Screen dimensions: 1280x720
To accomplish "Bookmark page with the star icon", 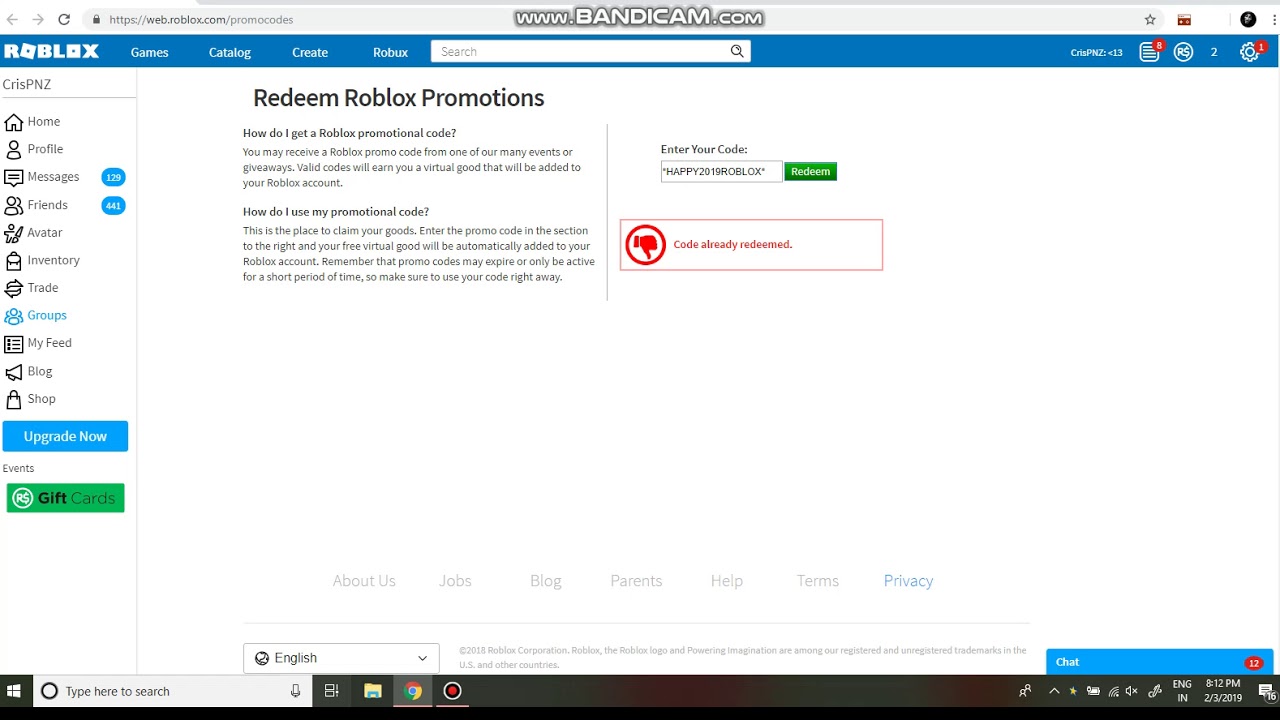I will 1150,19.
